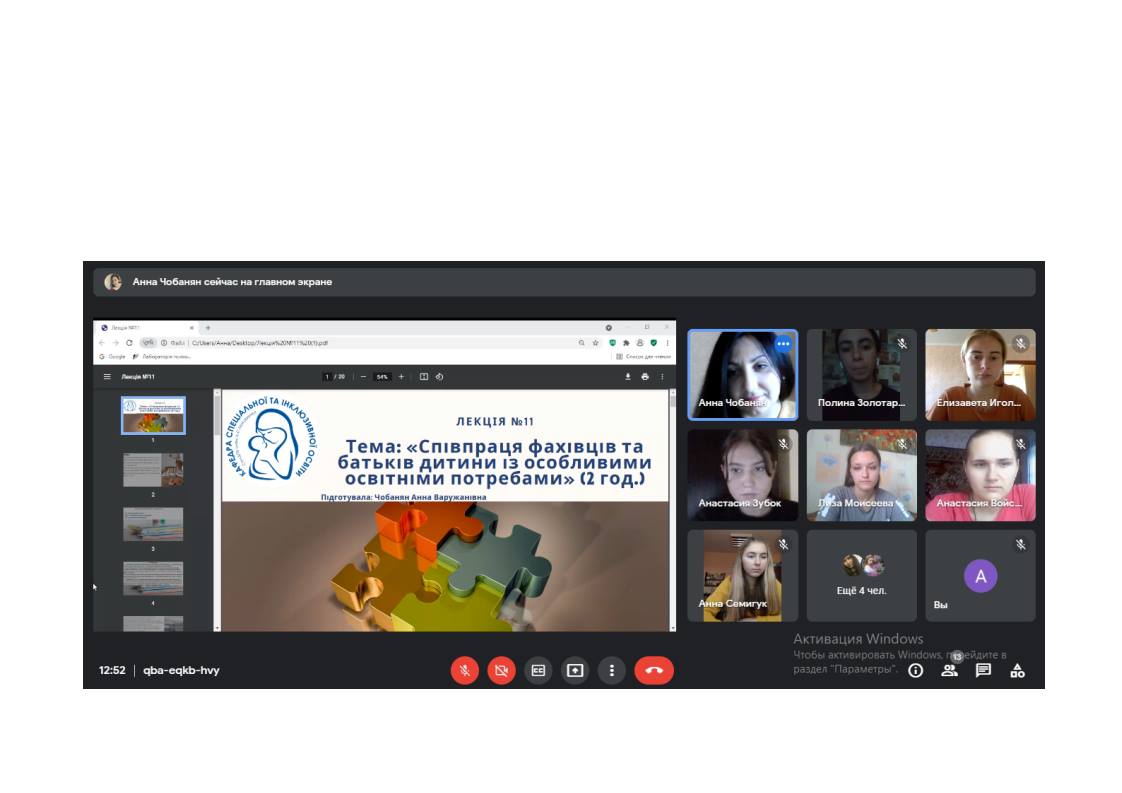Toggle closed captions (CC) button

click(538, 670)
